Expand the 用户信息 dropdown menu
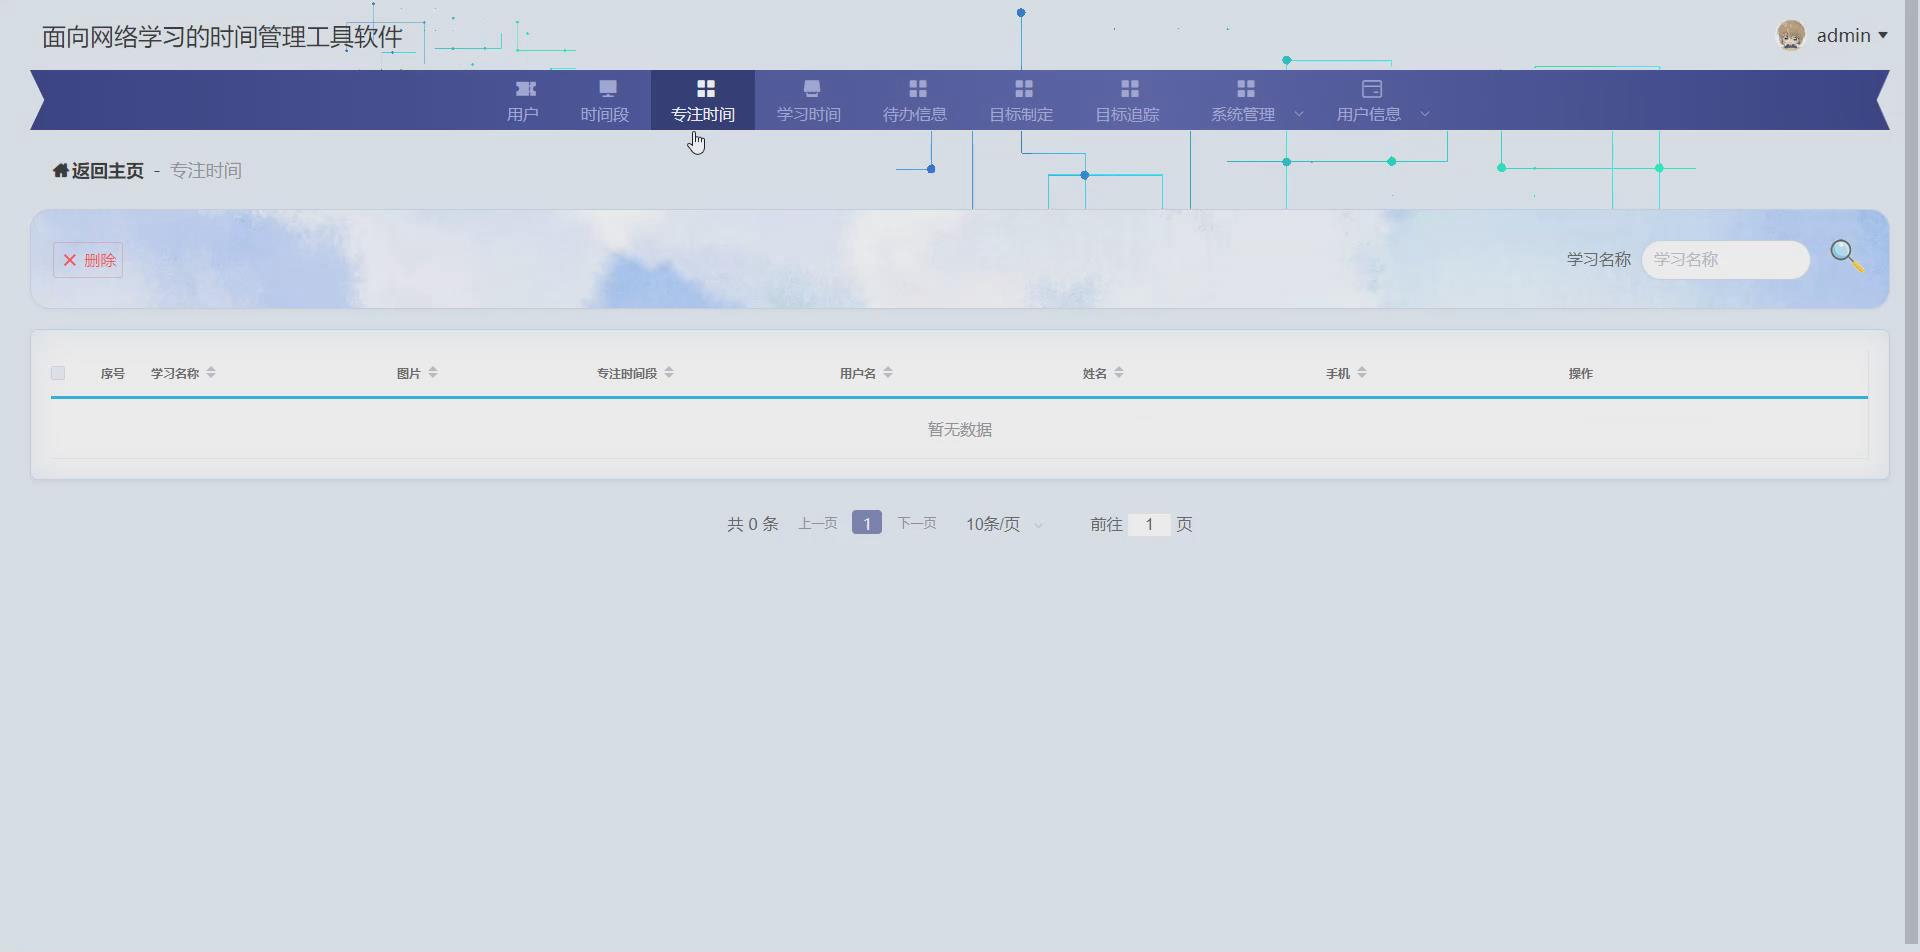The width and height of the screenshot is (1920, 952). coord(1383,113)
